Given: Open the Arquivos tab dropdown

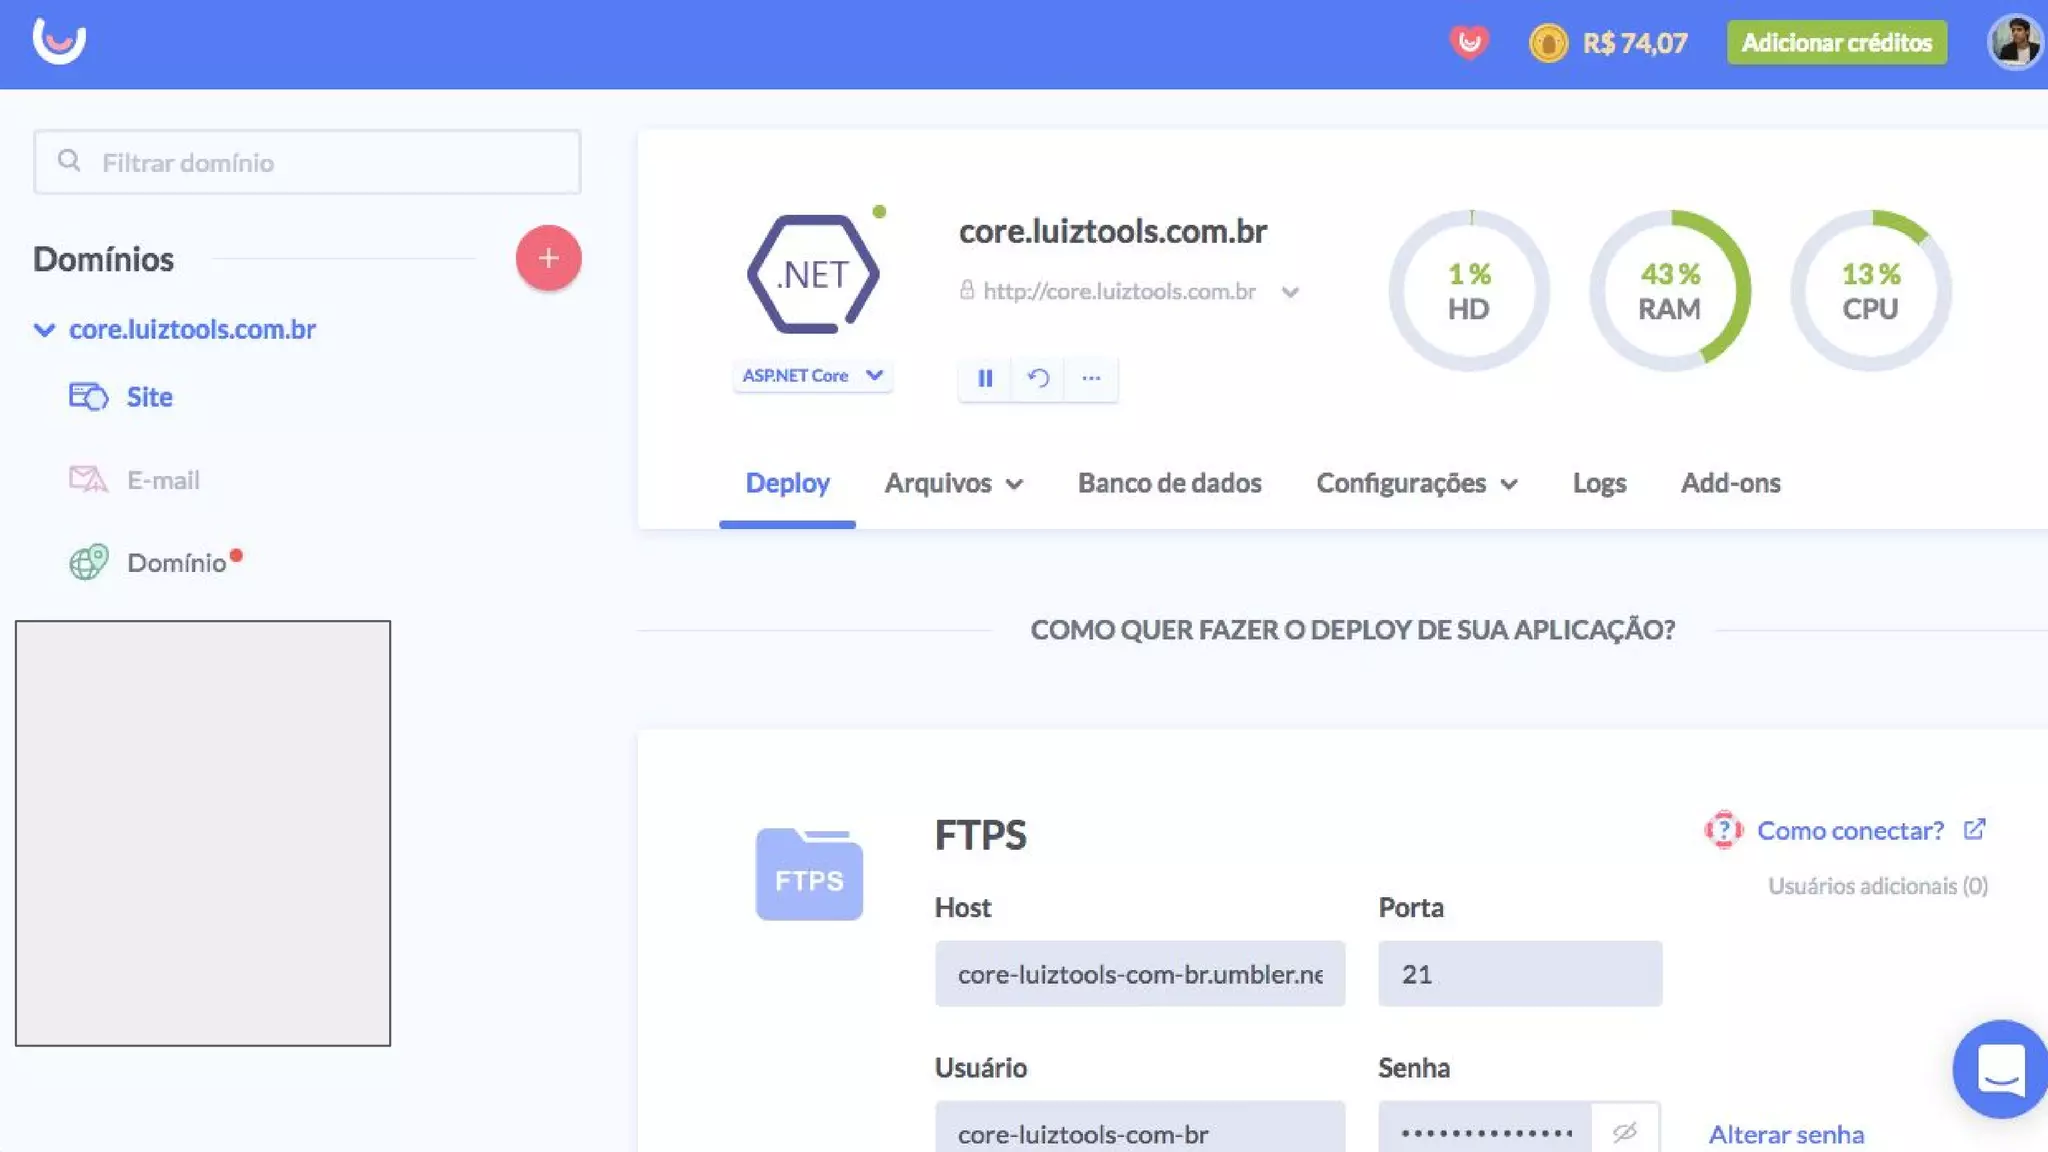Looking at the screenshot, I should click(953, 484).
